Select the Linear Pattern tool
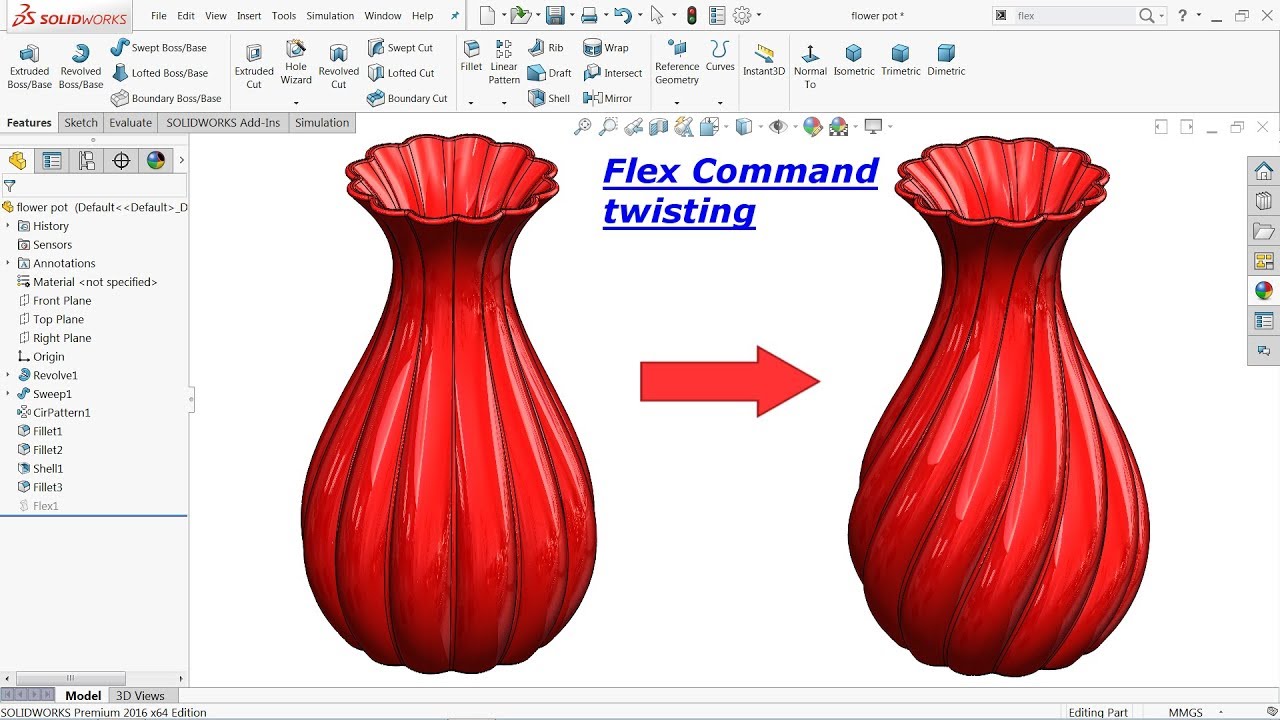This screenshot has width=1280, height=720. coord(504,62)
